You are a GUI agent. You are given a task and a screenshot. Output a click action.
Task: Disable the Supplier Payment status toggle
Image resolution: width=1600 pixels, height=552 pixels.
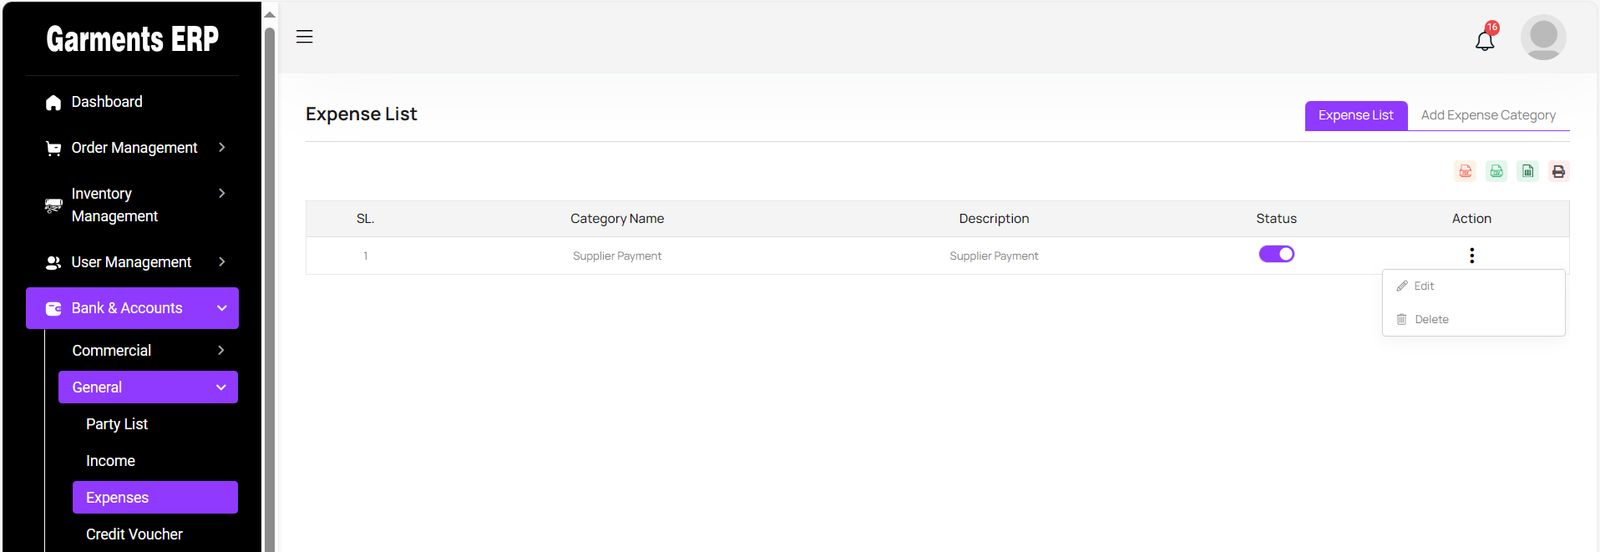click(1276, 254)
